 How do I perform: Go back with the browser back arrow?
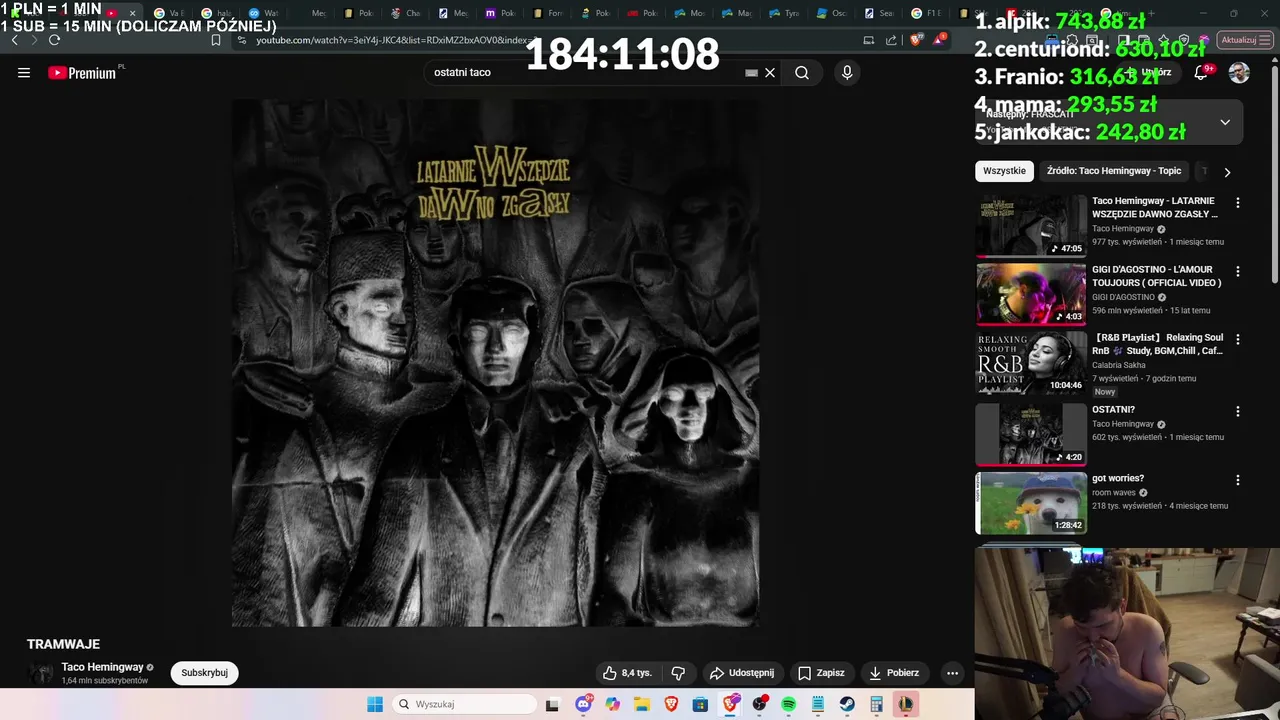tap(14, 40)
